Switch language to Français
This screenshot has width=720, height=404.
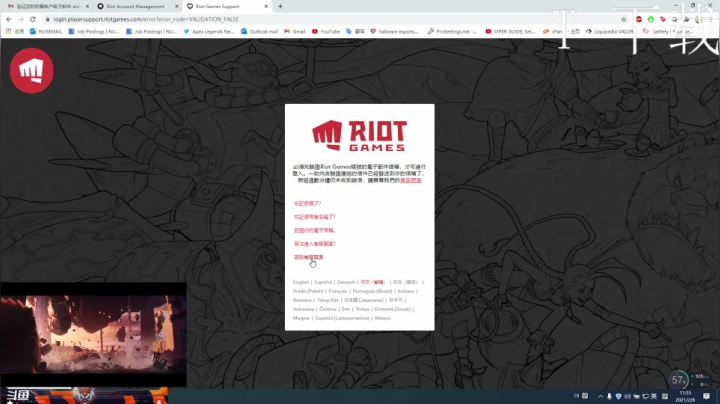tap(338, 291)
